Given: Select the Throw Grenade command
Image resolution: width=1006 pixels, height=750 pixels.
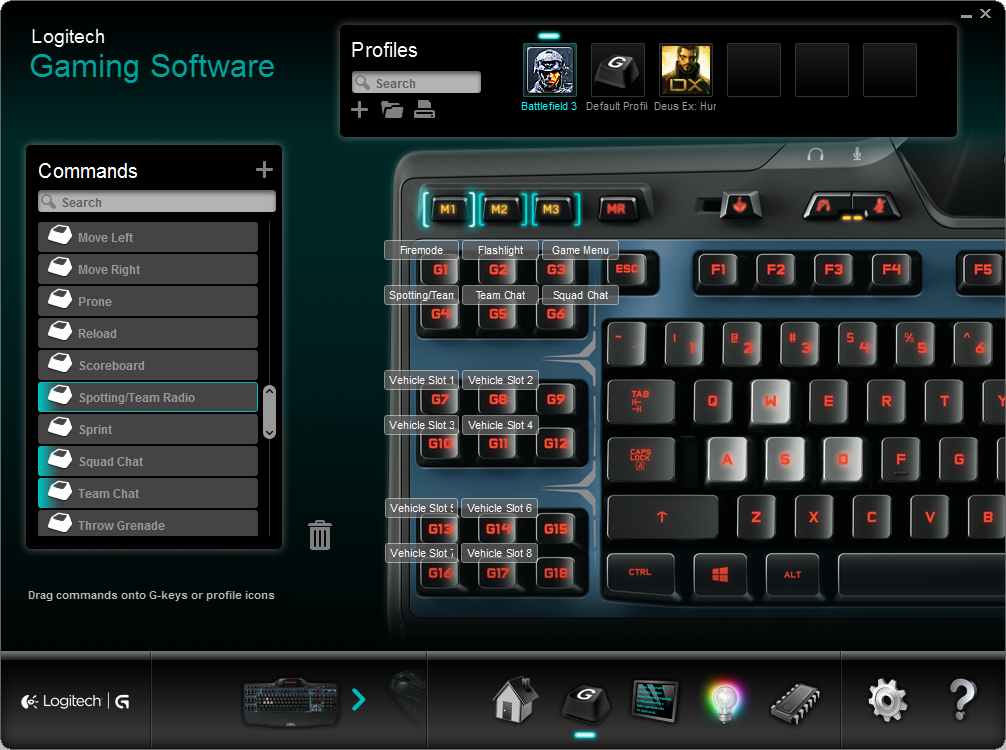Looking at the screenshot, I should [148, 524].
